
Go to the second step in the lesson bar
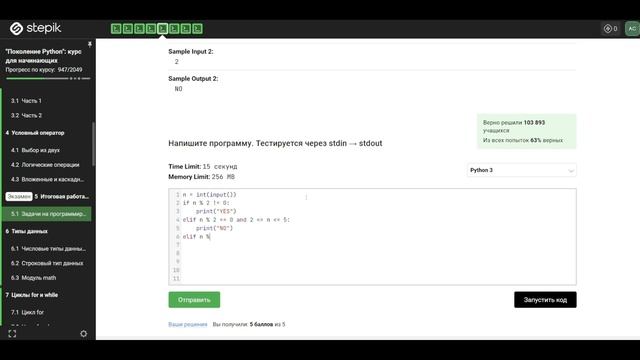point(128,29)
